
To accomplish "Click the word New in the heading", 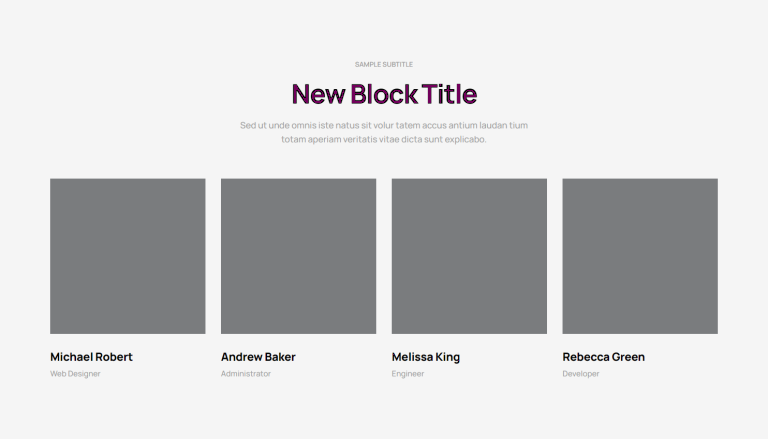I will click(x=318, y=94).
